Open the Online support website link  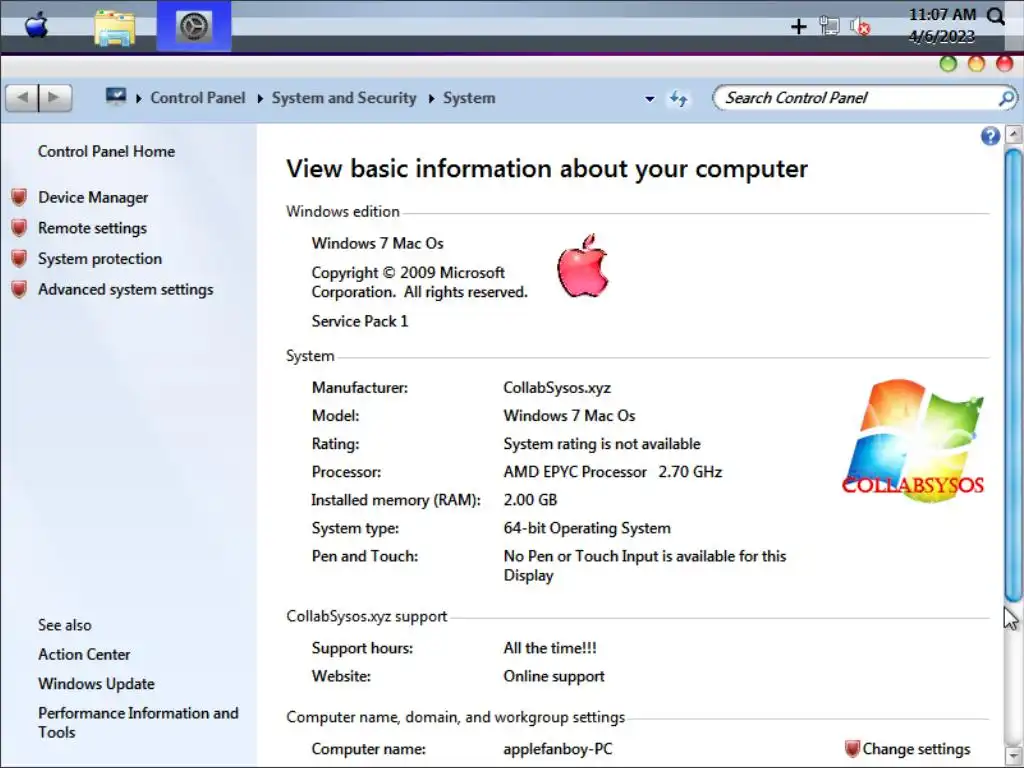coord(554,677)
